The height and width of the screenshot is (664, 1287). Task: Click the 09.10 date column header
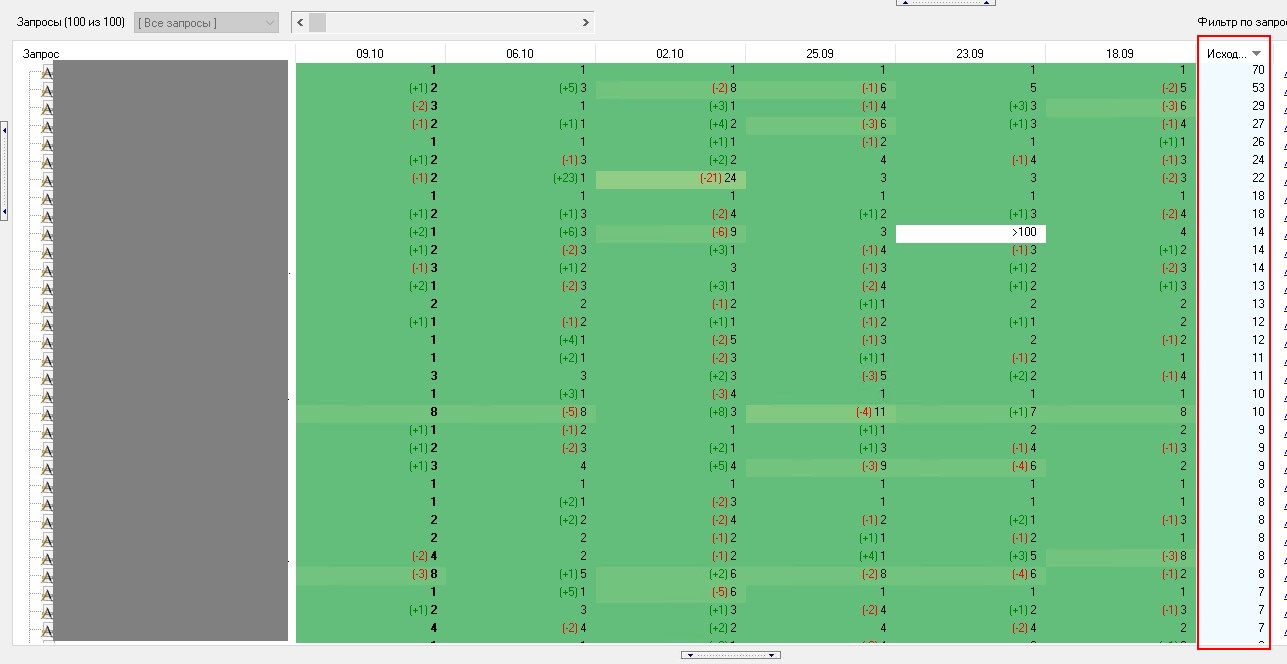370,54
